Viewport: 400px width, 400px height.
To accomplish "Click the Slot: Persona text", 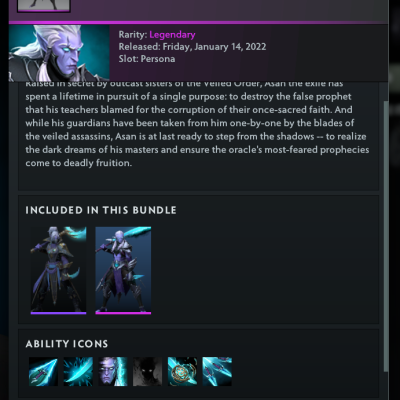I will 147,59.
